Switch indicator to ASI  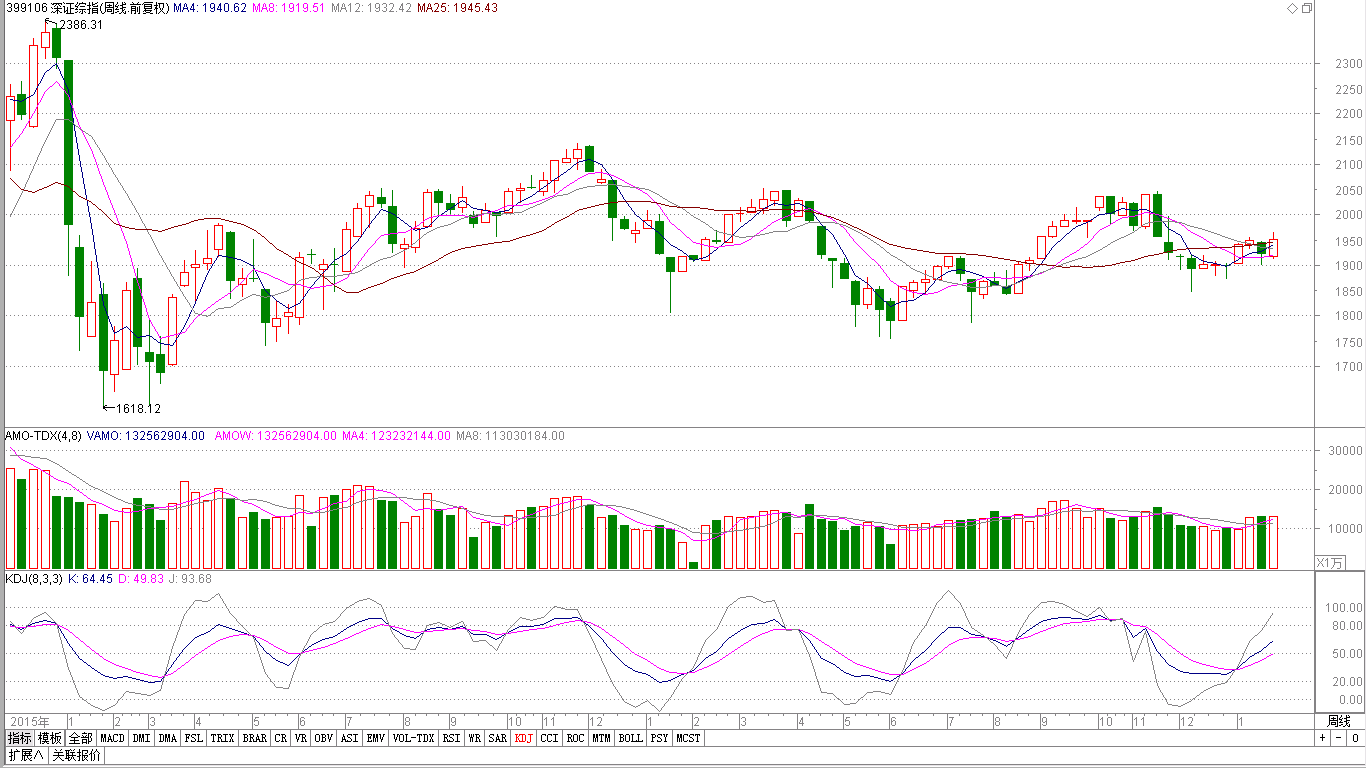(350, 738)
